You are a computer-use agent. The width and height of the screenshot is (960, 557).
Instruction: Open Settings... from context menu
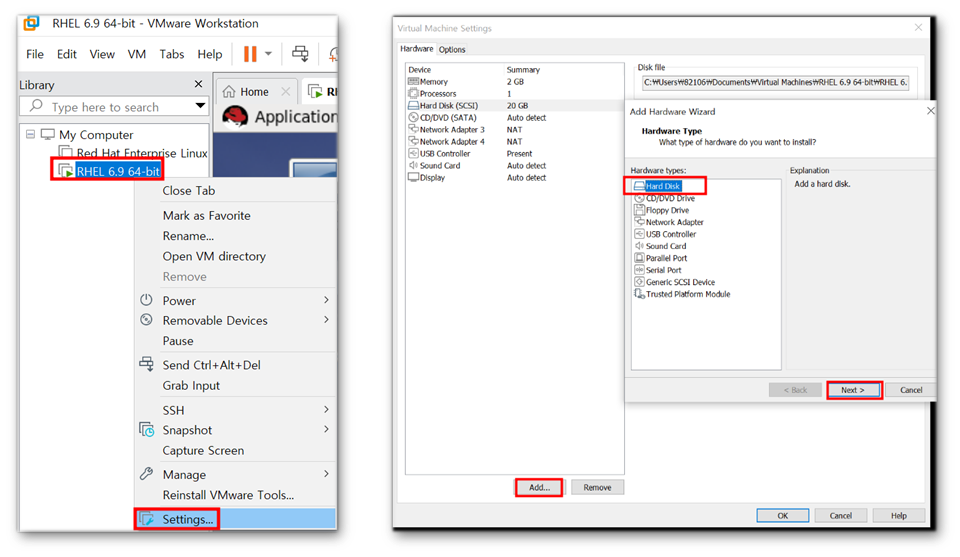click(235, 519)
